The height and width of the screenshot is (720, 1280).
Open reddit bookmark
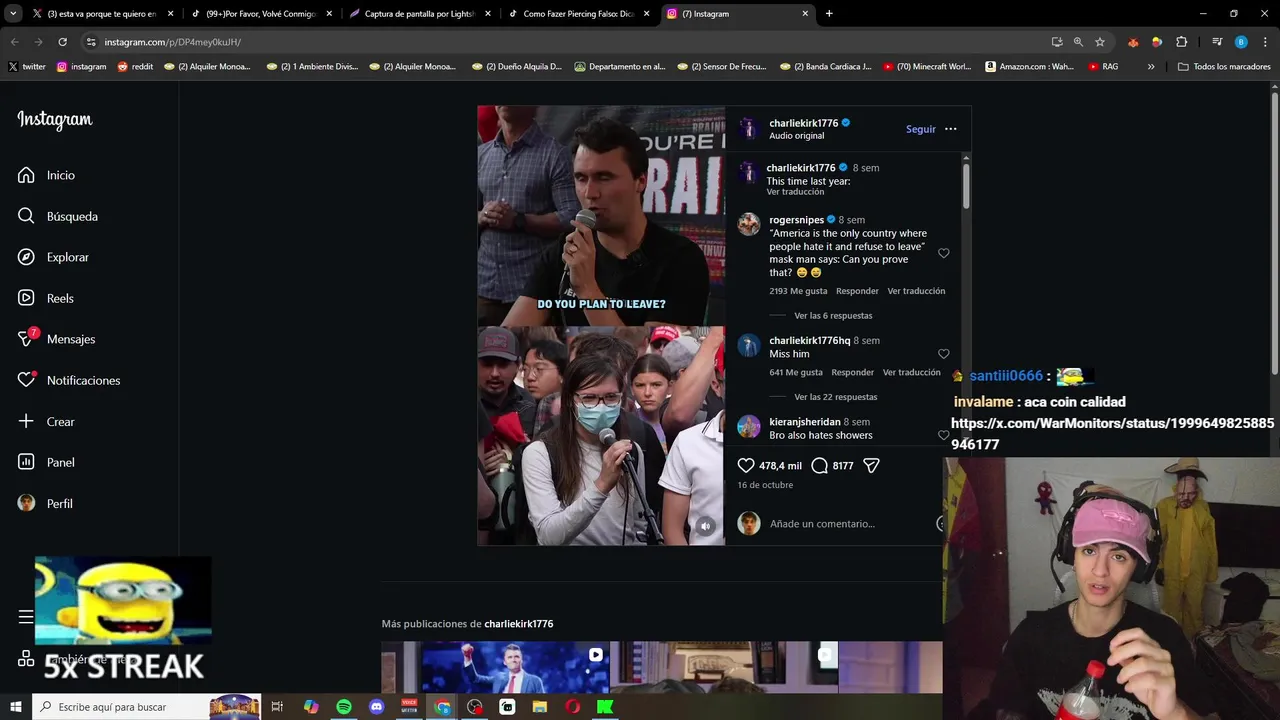click(x=135, y=67)
